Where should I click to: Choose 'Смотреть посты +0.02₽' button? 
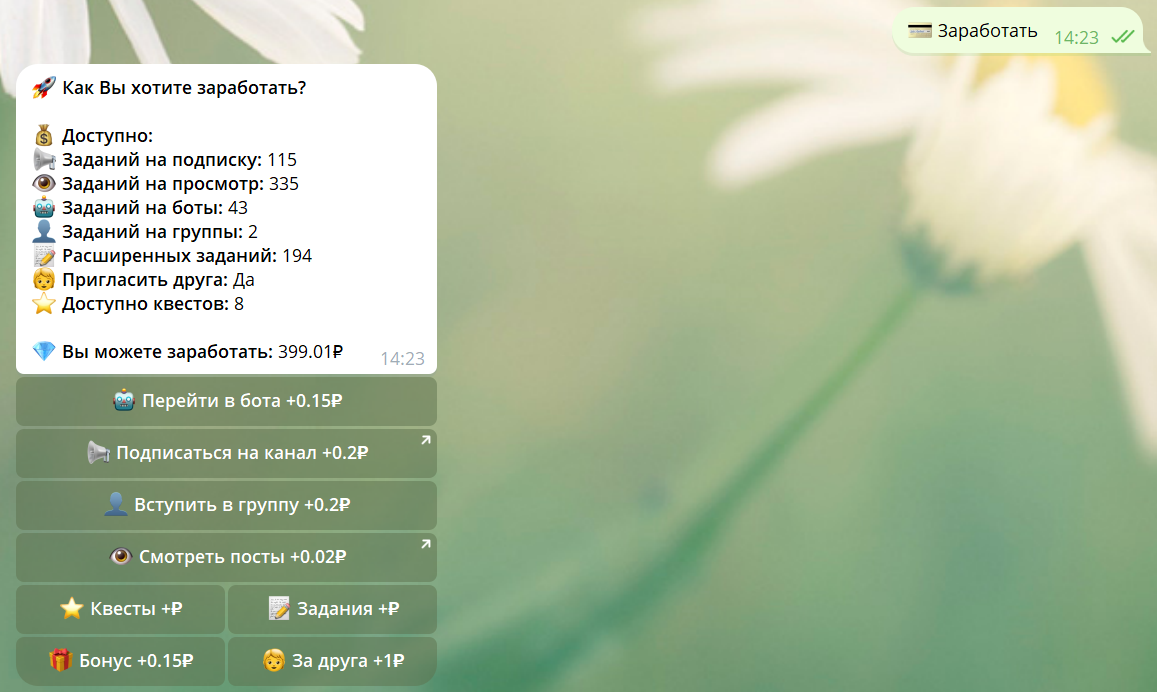pos(227,557)
